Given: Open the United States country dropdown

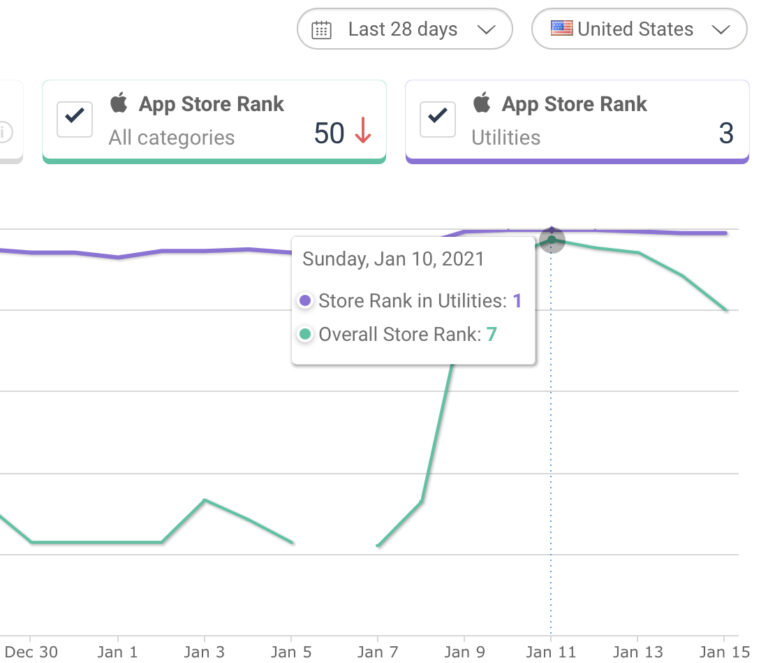Looking at the screenshot, I should (x=638, y=30).
